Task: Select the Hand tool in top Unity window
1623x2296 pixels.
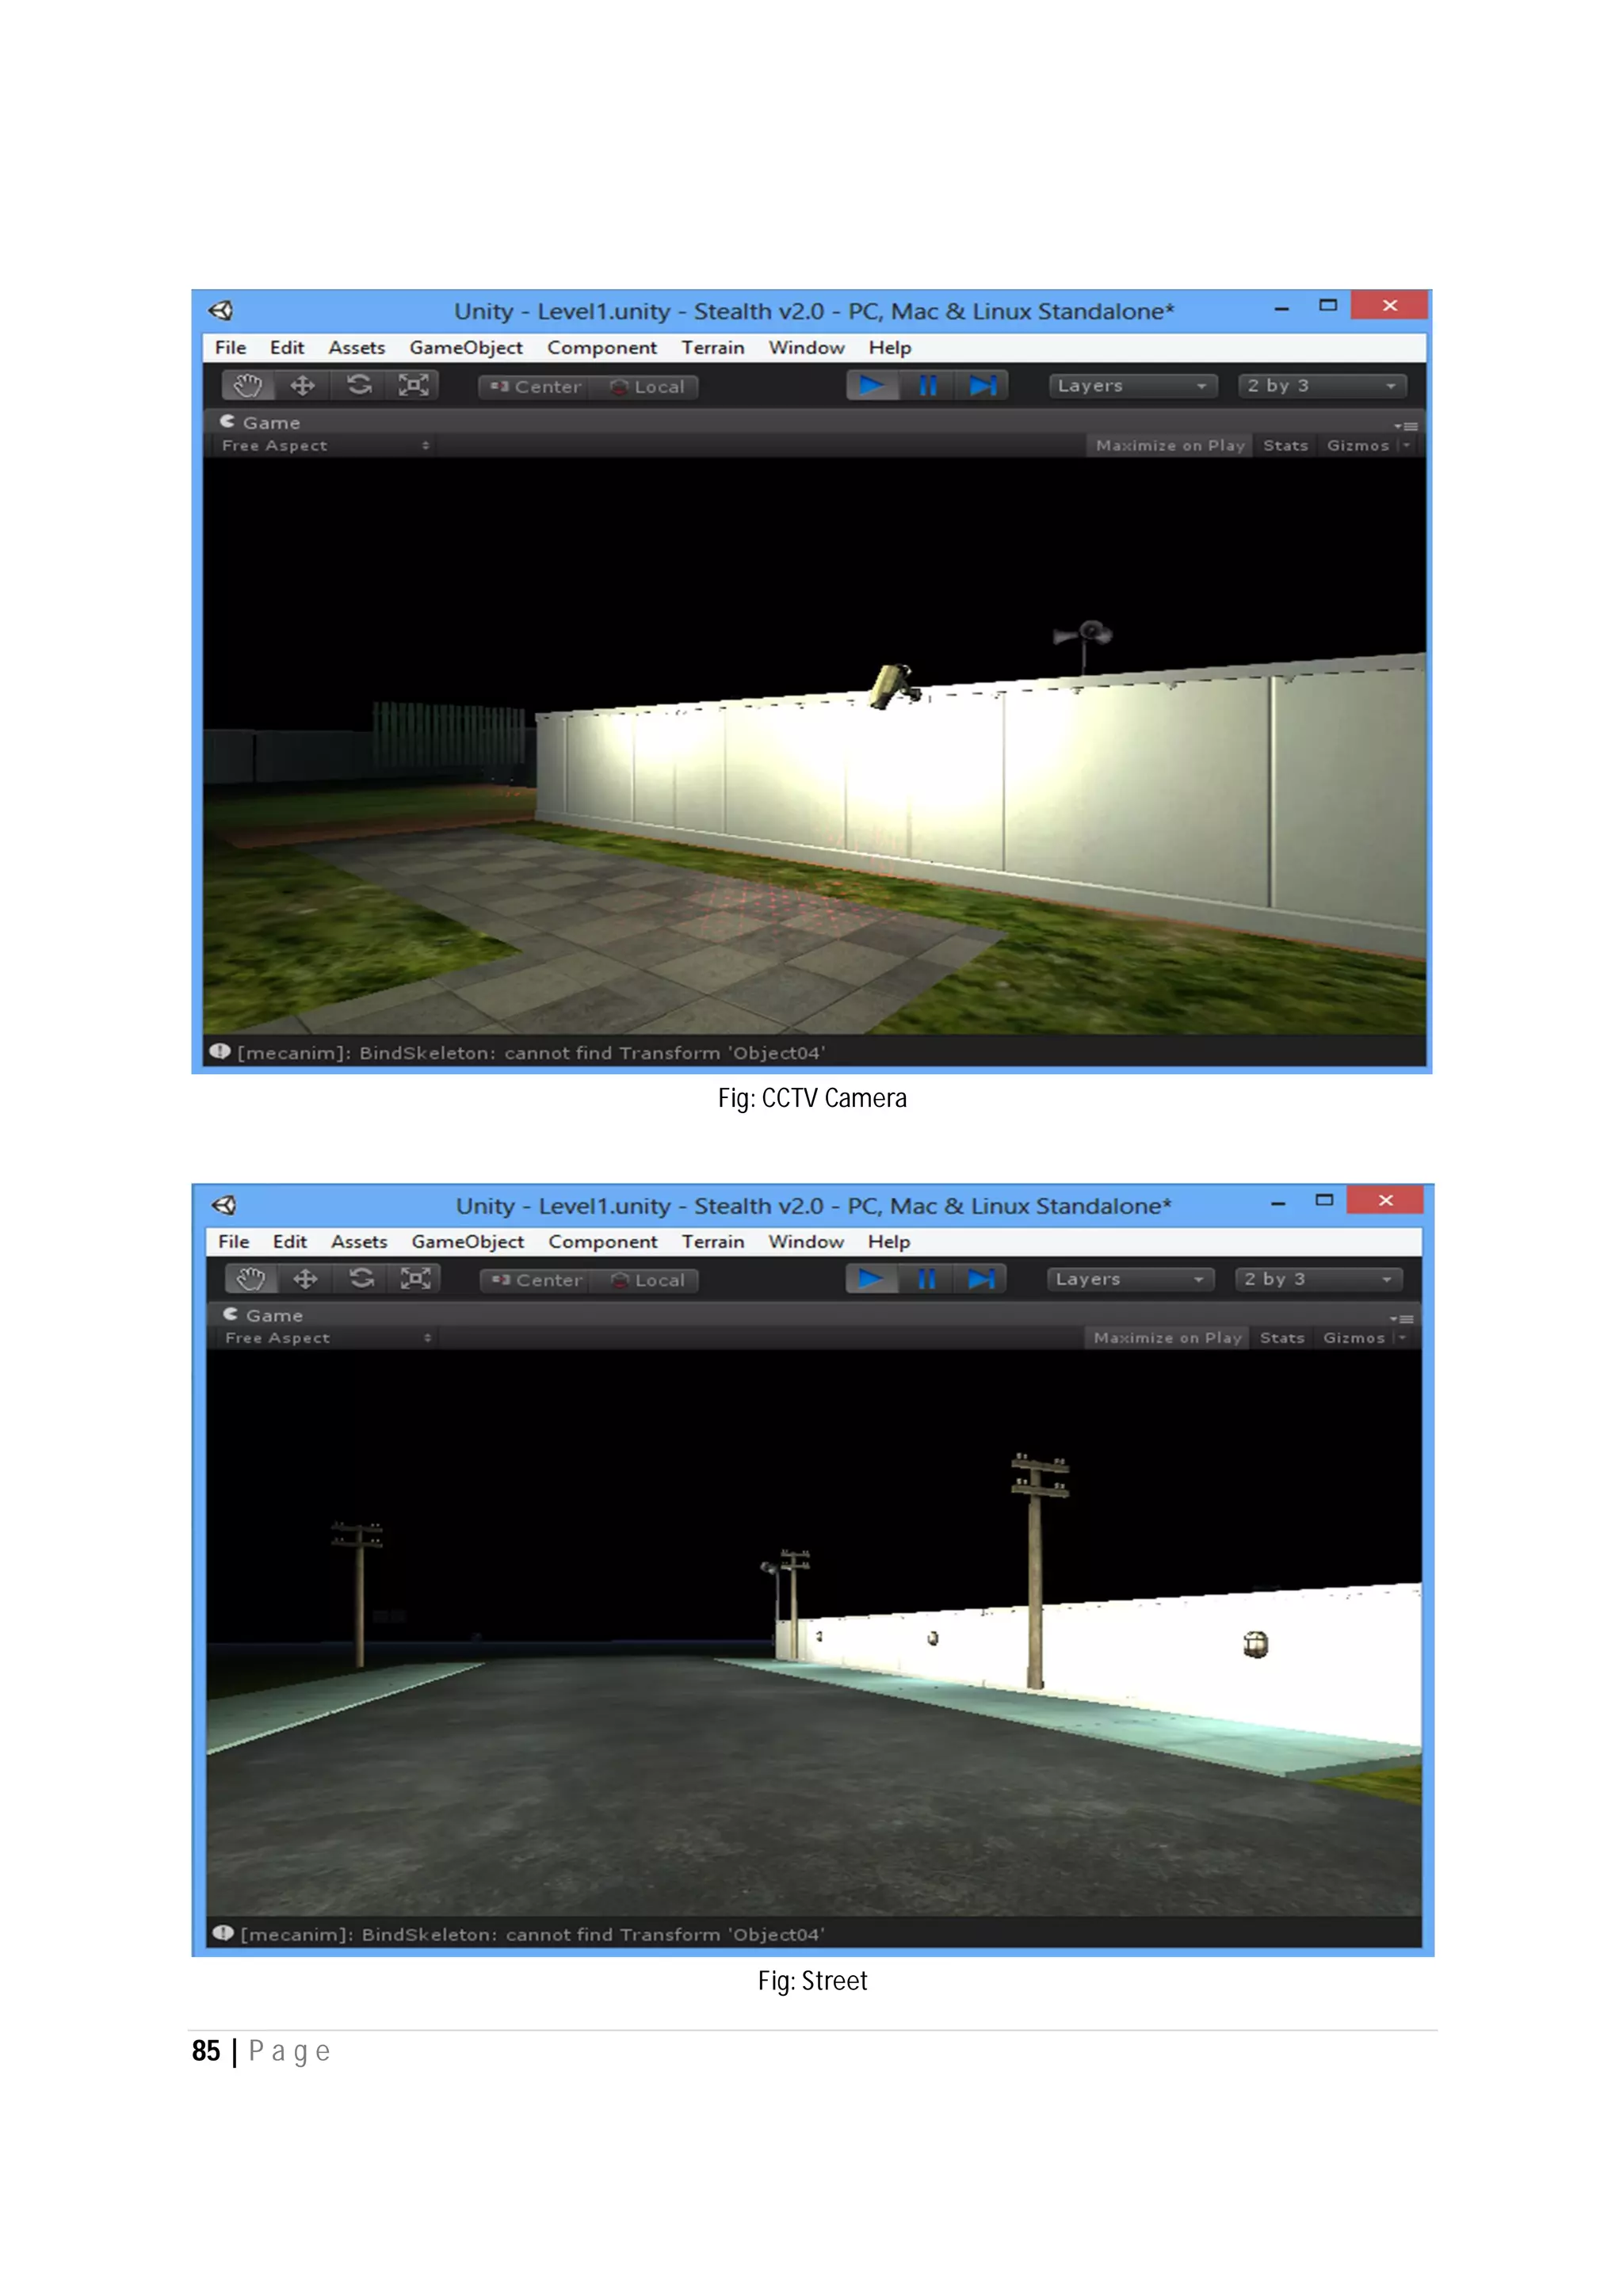Action: [248, 385]
